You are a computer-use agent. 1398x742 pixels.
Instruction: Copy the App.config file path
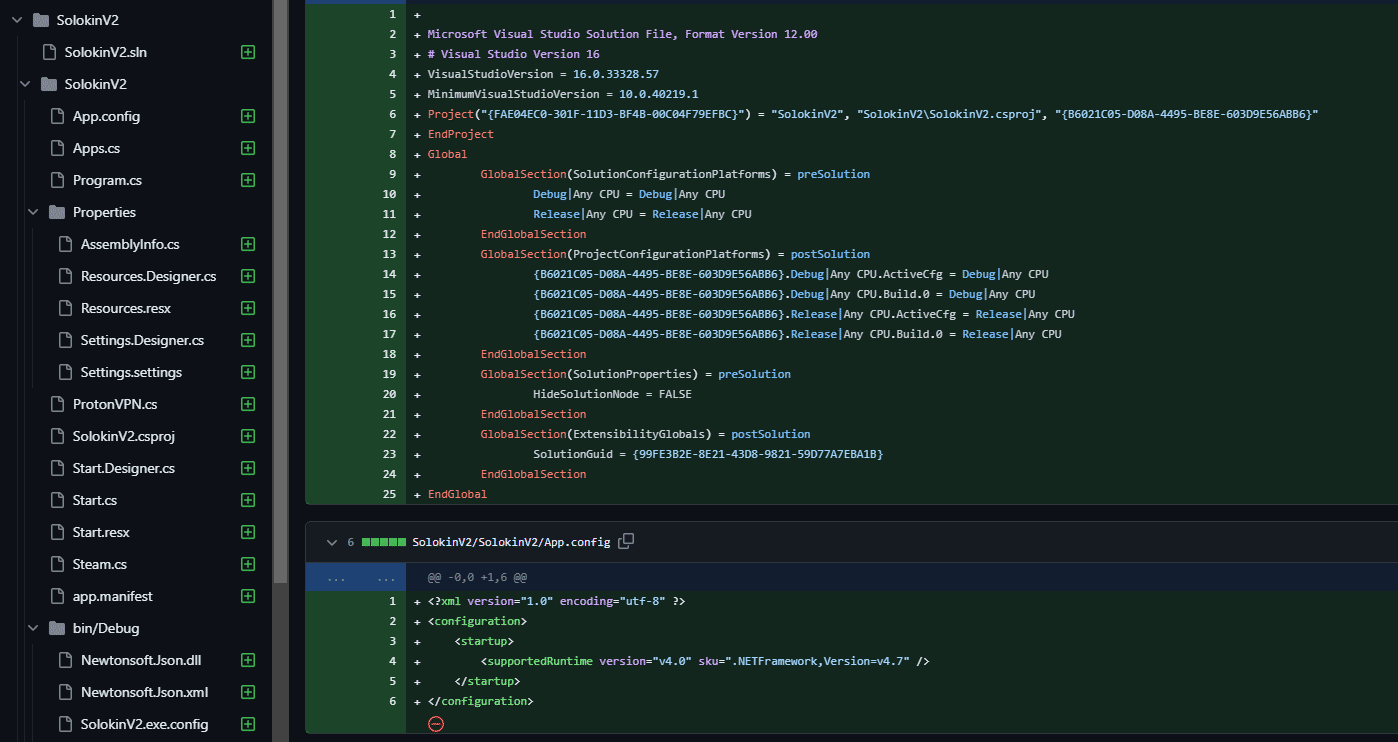click(626, 542)
